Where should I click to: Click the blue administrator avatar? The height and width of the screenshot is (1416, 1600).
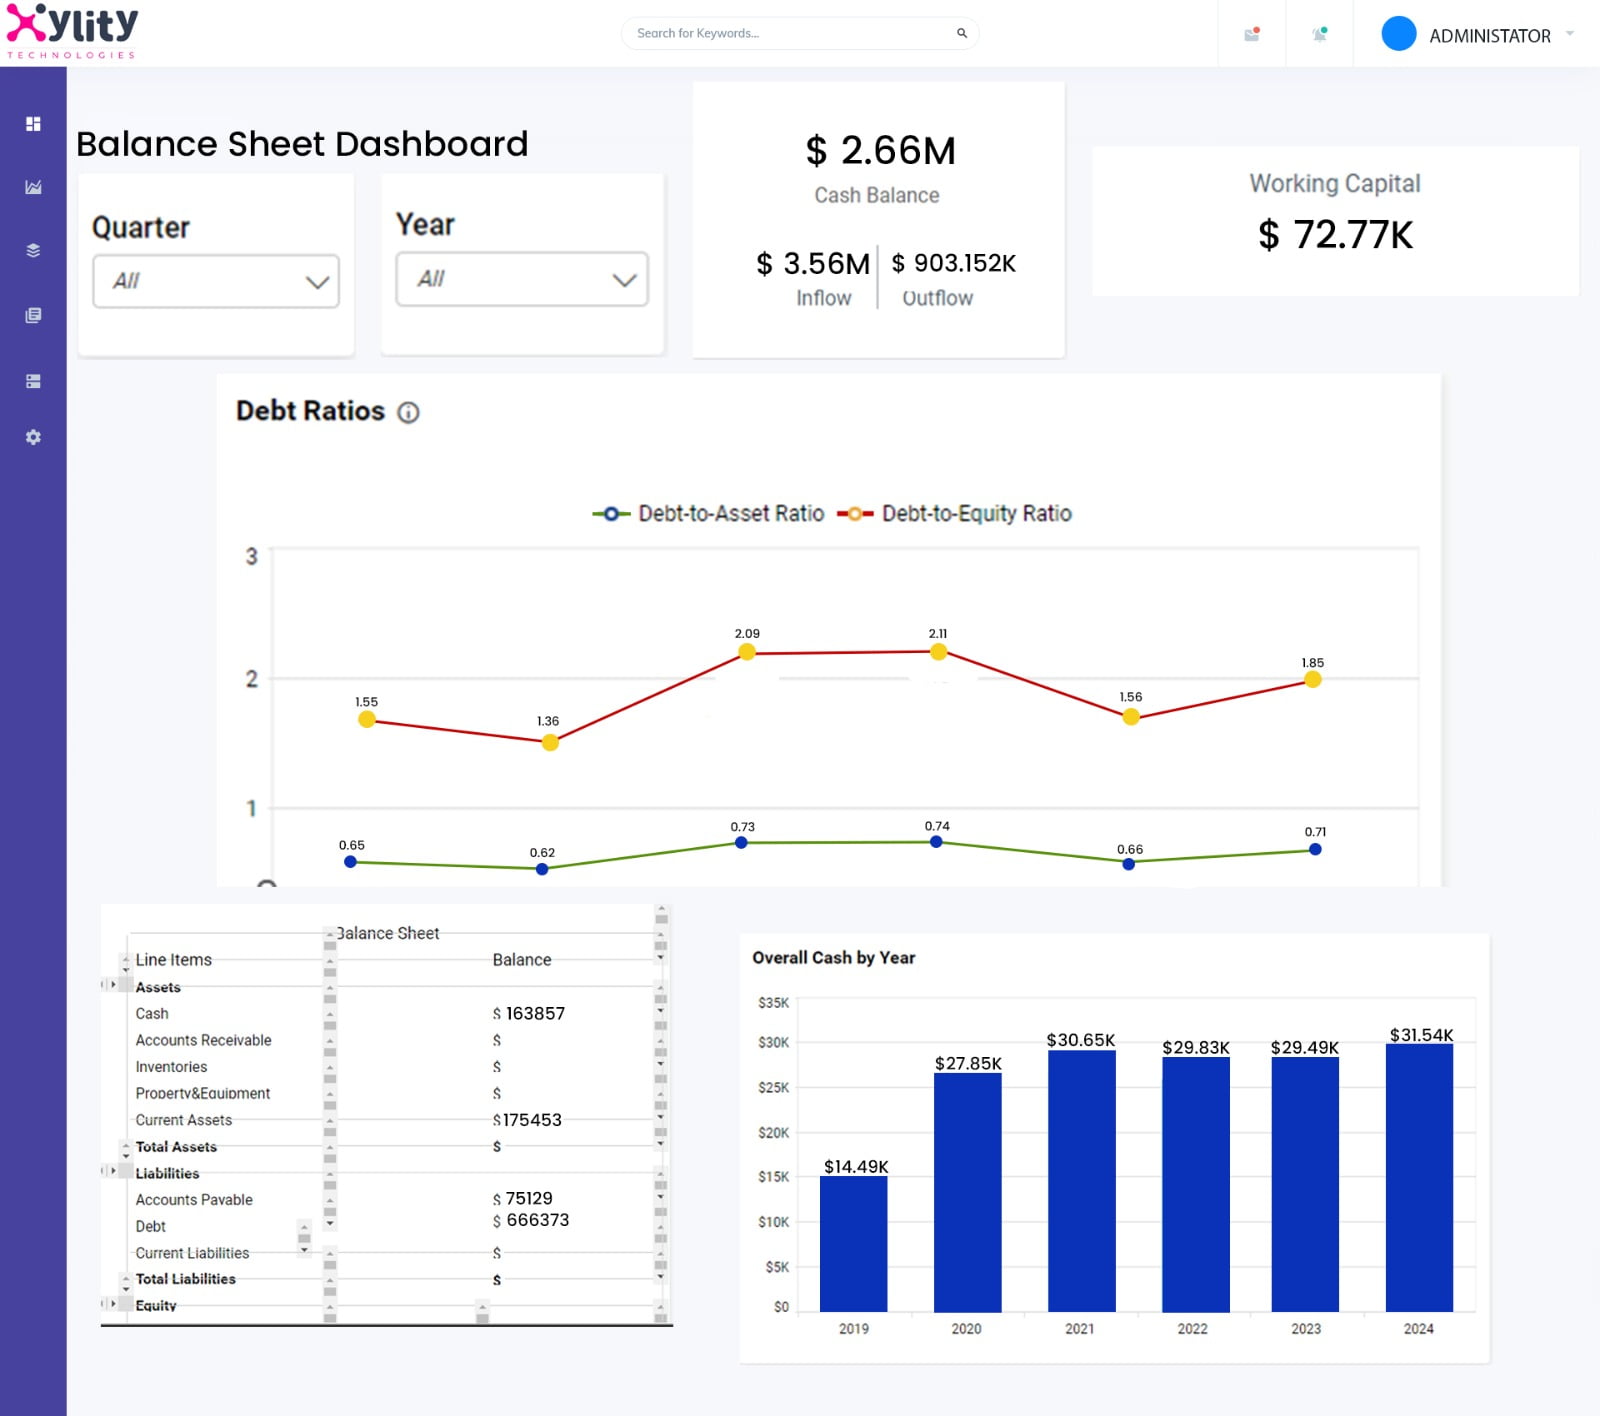click(x=1398, y=34)
